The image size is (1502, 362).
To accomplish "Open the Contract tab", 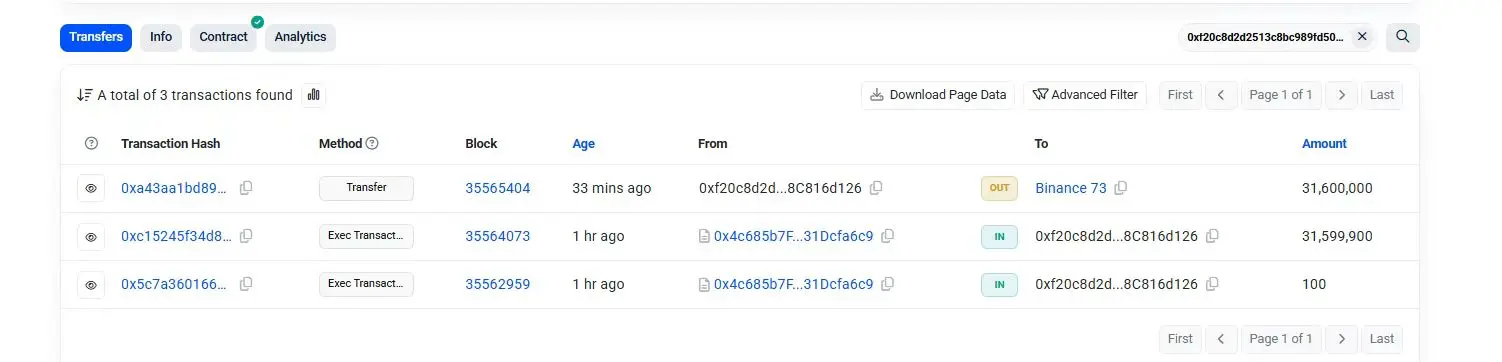I will [223, 37].
